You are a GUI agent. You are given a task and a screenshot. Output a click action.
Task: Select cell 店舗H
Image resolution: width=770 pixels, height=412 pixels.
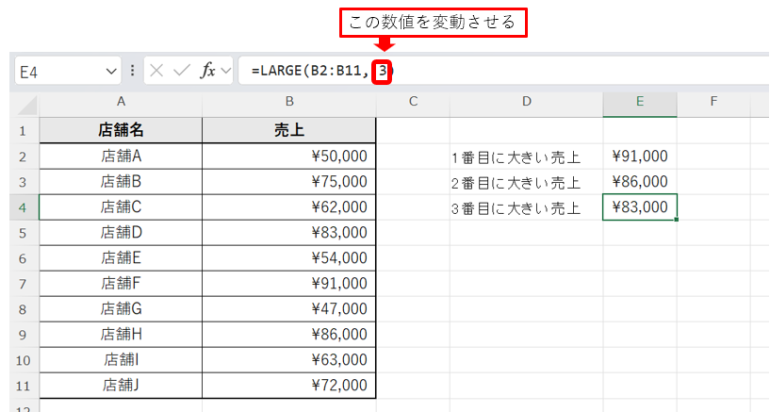click(x=121, y=335)
